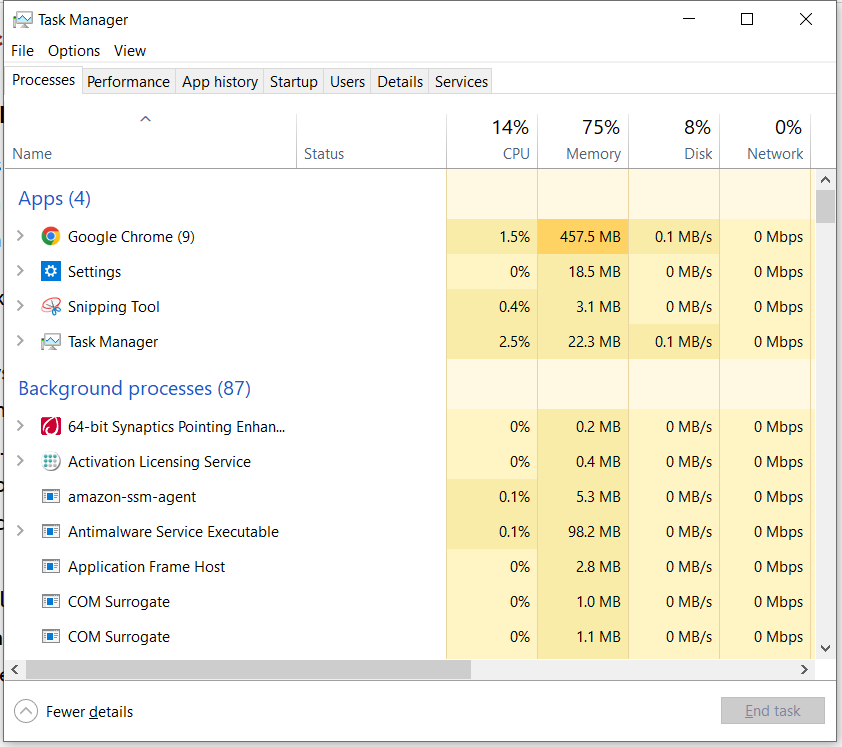Select the Settings gear icon row
Image resolution: width=842 pixels, height=747 pixels.
51,272
